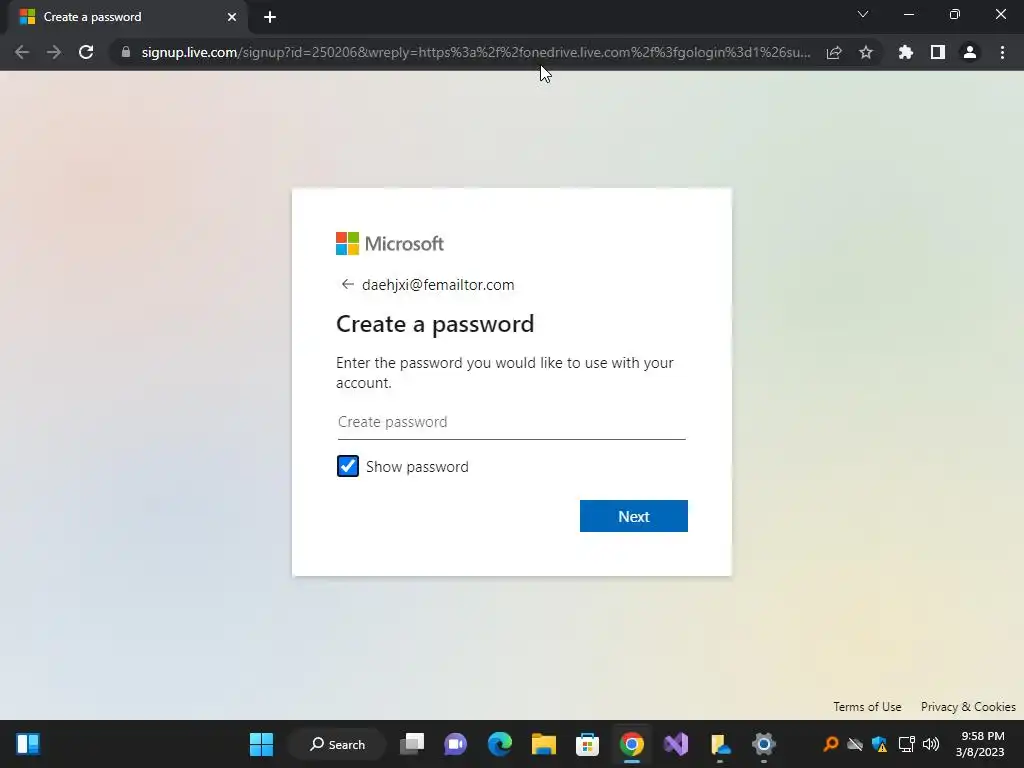Share this page from the address bar
Screen dimensions: 1024x768
coord(834,52)
